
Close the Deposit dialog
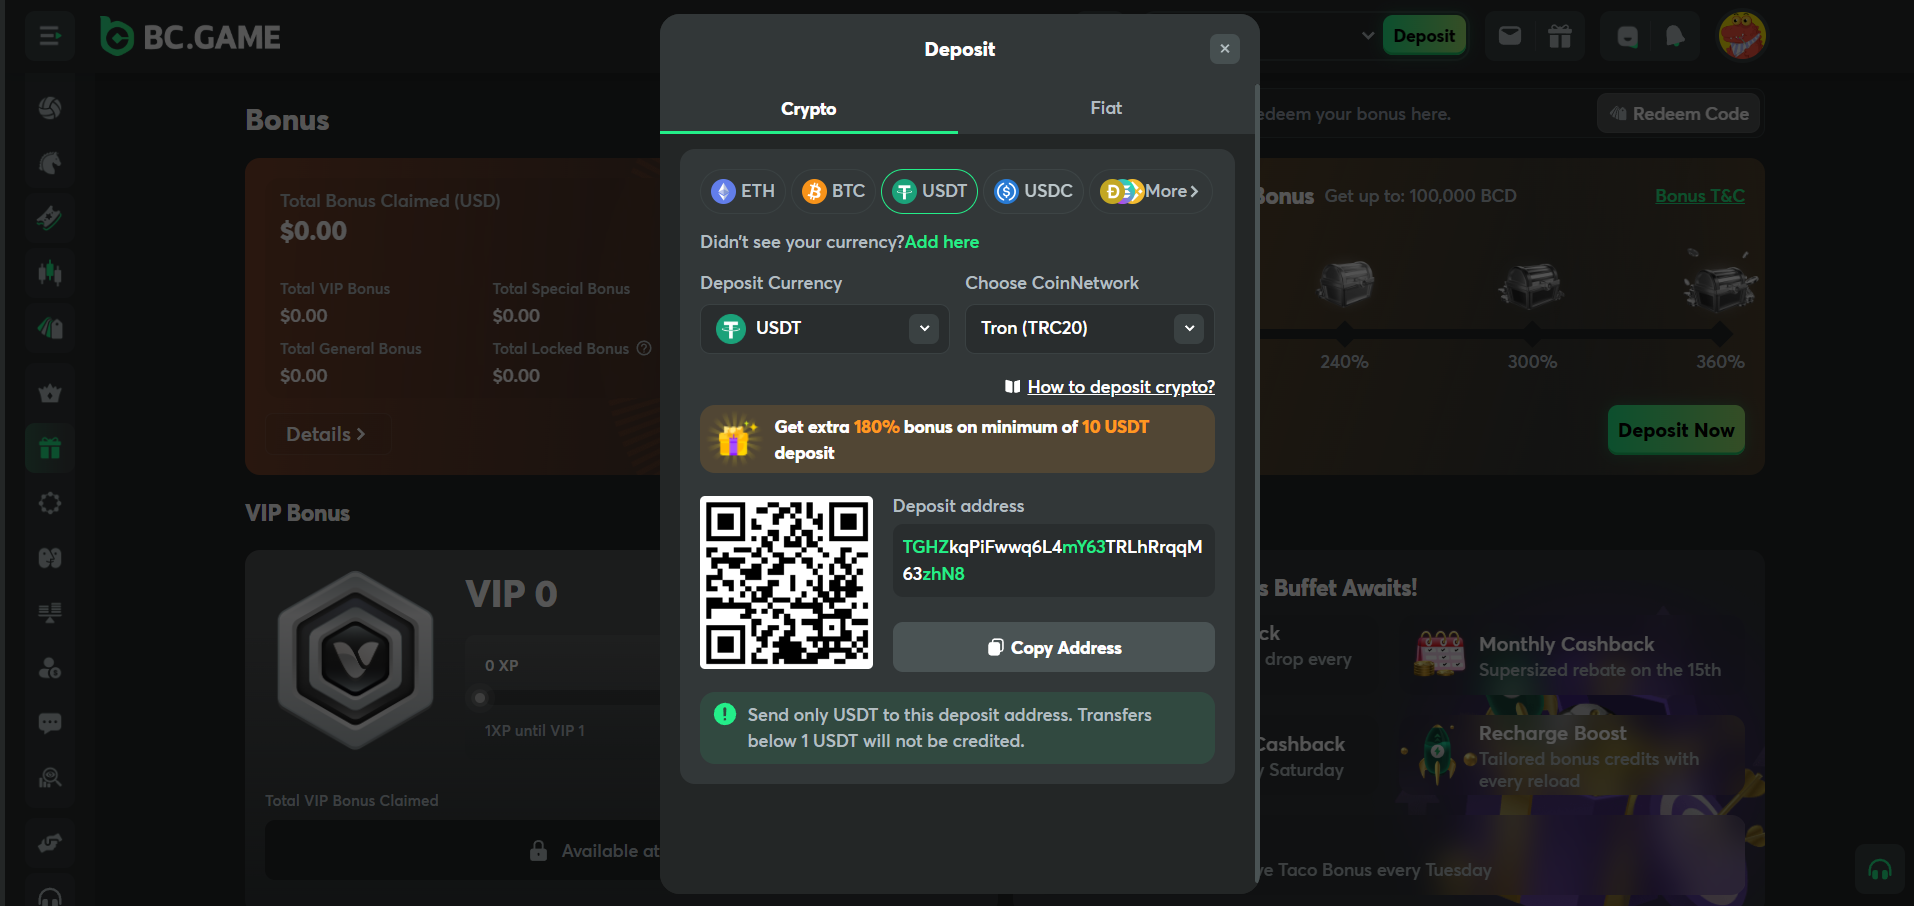(1225, 49)
